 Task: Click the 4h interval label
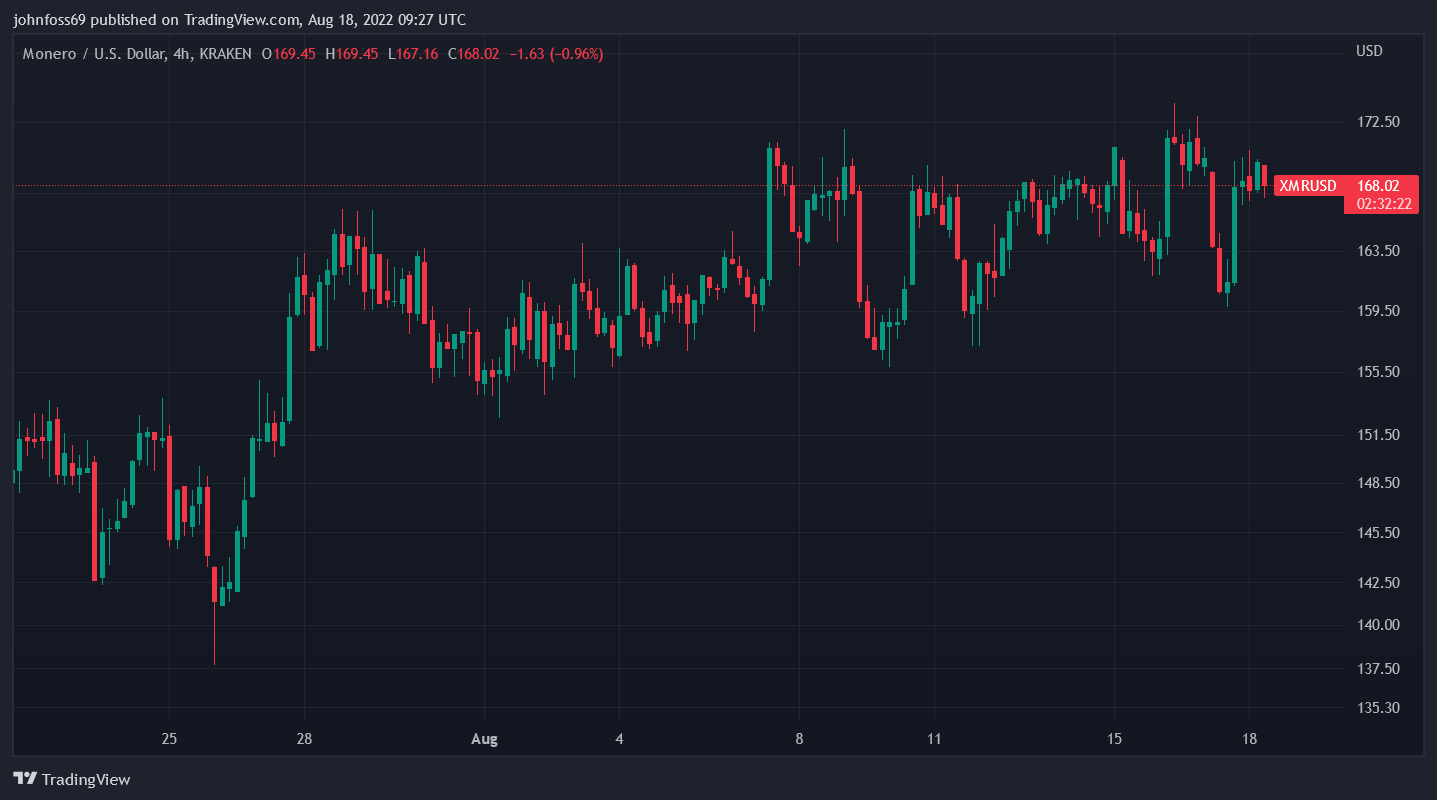tap(182, 54)
